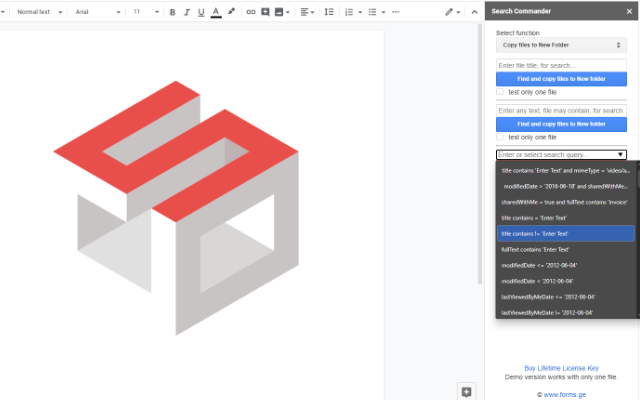Open Copy files to New Folder select
Viewport: 640px width, 400px height.
point(561,45)
